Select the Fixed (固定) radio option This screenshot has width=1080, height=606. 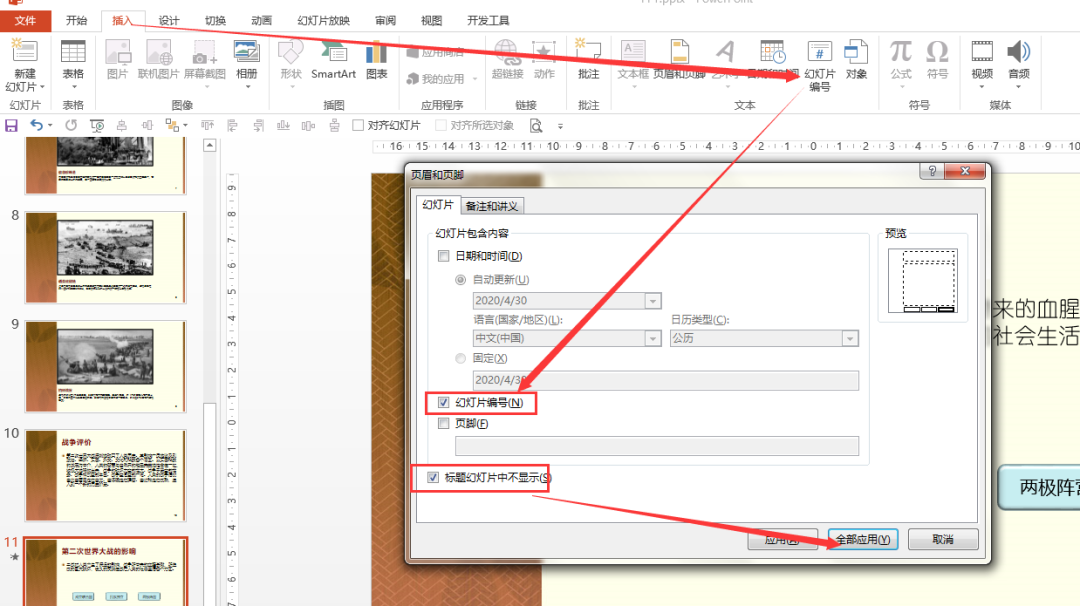point(460,358)
